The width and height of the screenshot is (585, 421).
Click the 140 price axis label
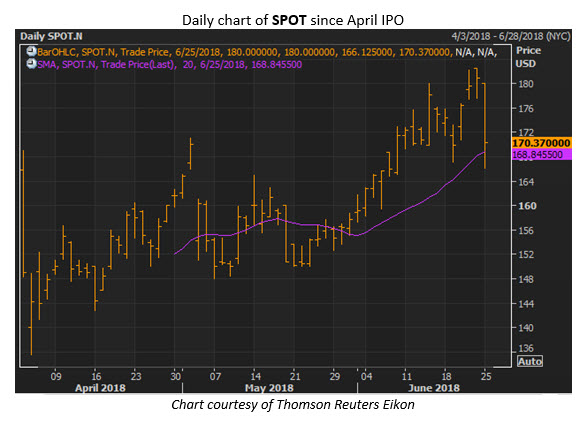pos(526,327)
